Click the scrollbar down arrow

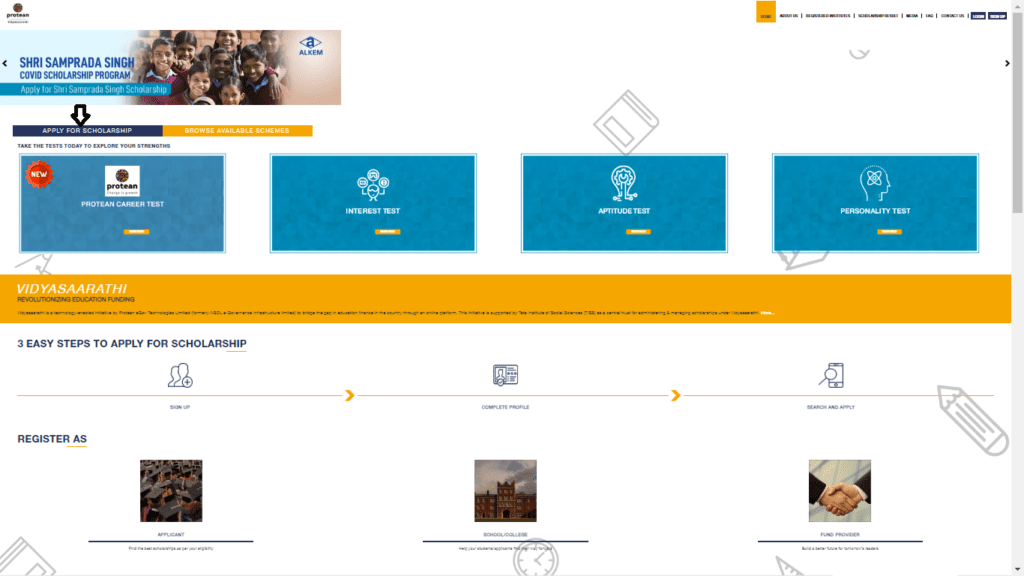[x=1017, y=570]
